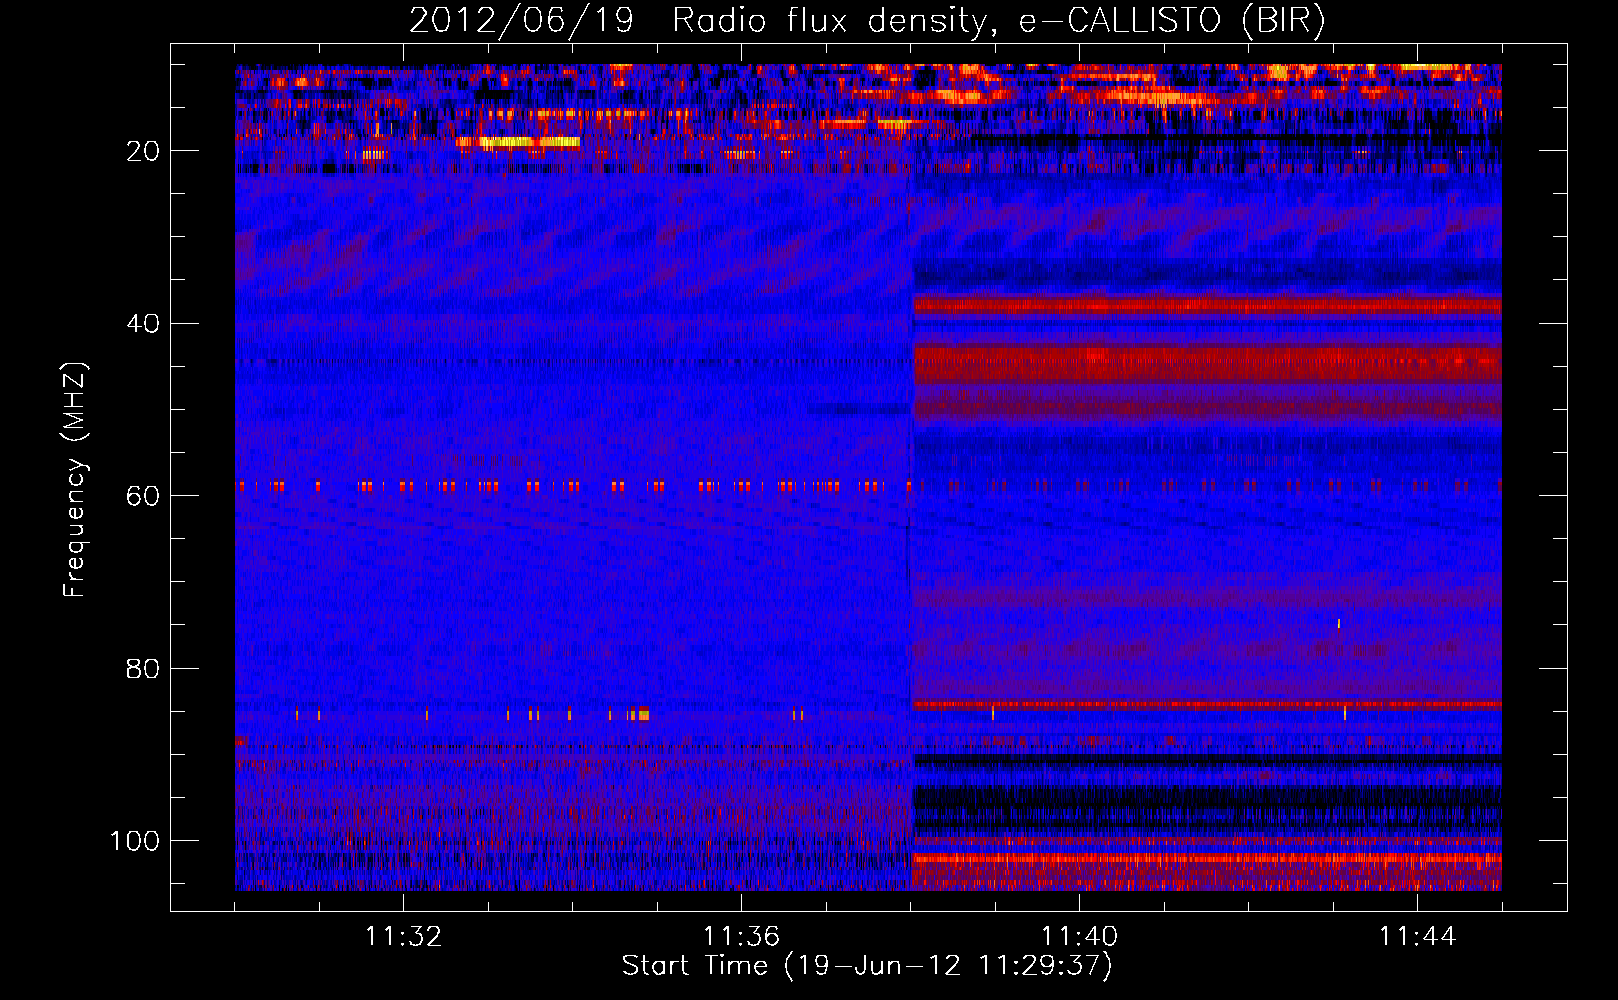The image size is (1618, 1000).
Task: Click the 'Start Time (19-Jun-12 11:29:37)' label
Action: pos(867,966)
